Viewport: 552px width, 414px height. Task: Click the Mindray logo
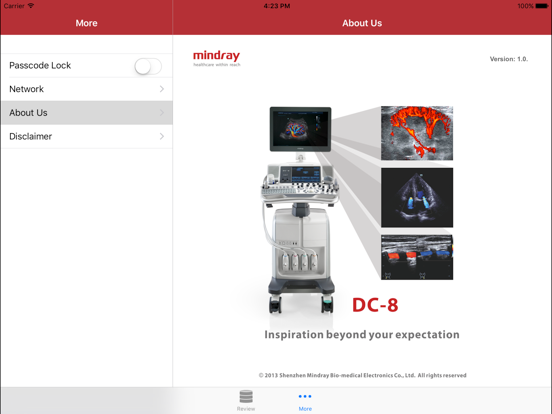217,58
